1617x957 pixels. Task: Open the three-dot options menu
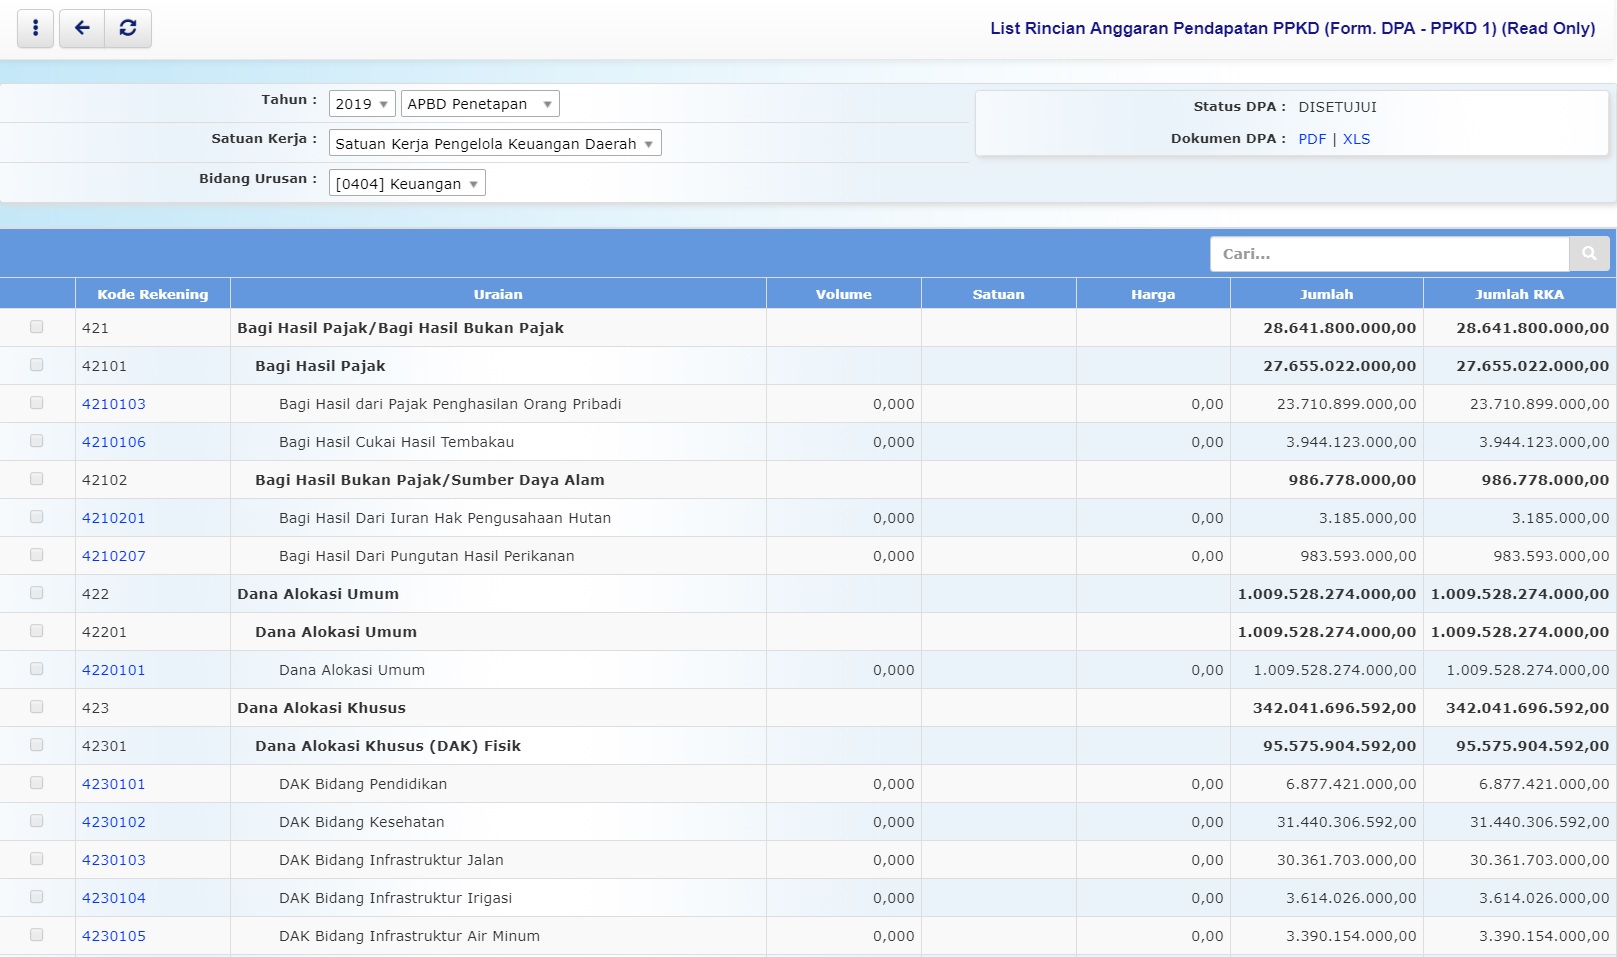(x=36, y=28)
